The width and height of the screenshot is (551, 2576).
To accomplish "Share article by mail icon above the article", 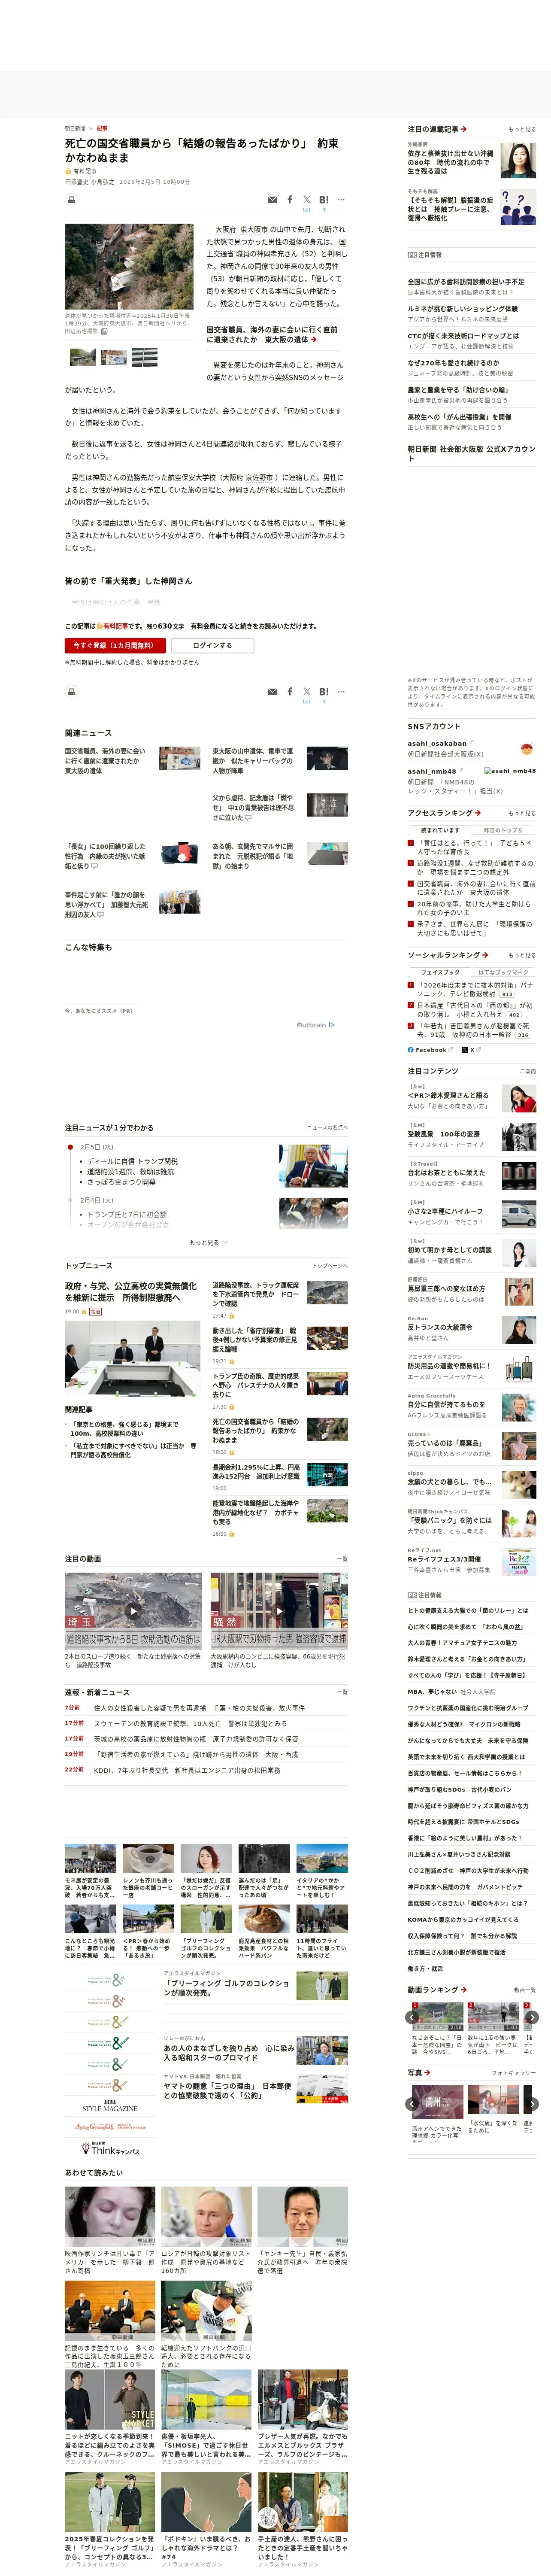I will coord(272,200).
